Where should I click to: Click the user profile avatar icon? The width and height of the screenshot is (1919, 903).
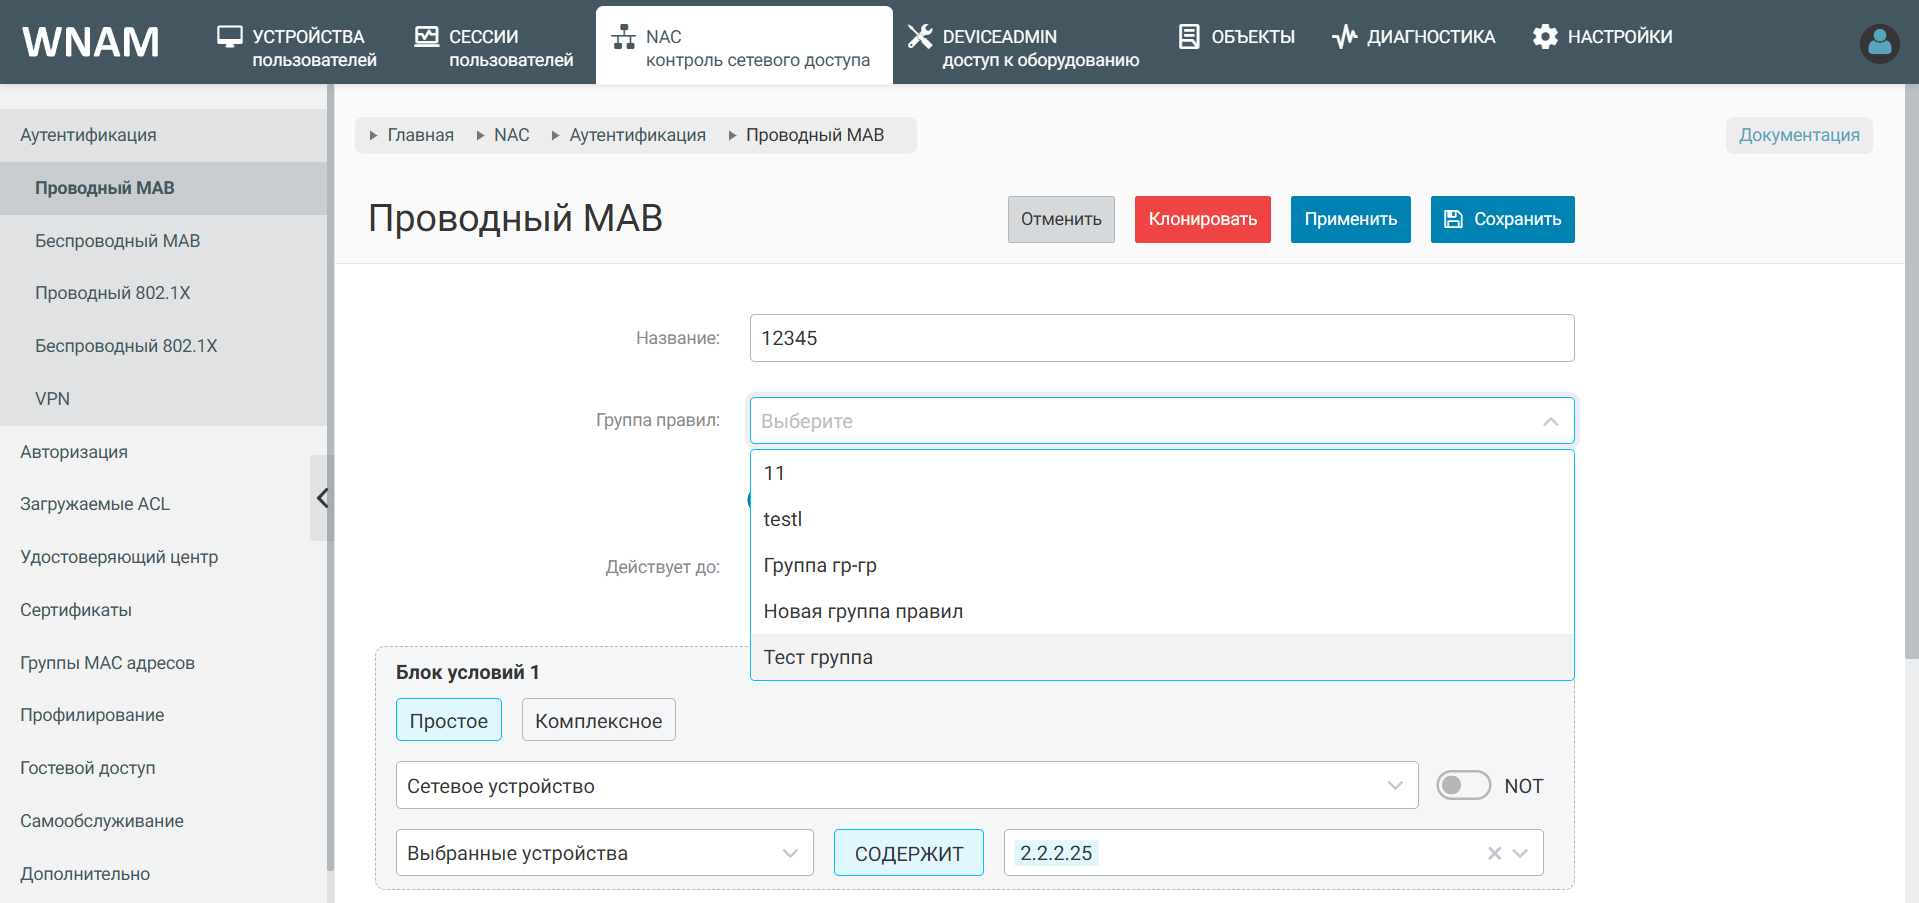(1879, 43)
